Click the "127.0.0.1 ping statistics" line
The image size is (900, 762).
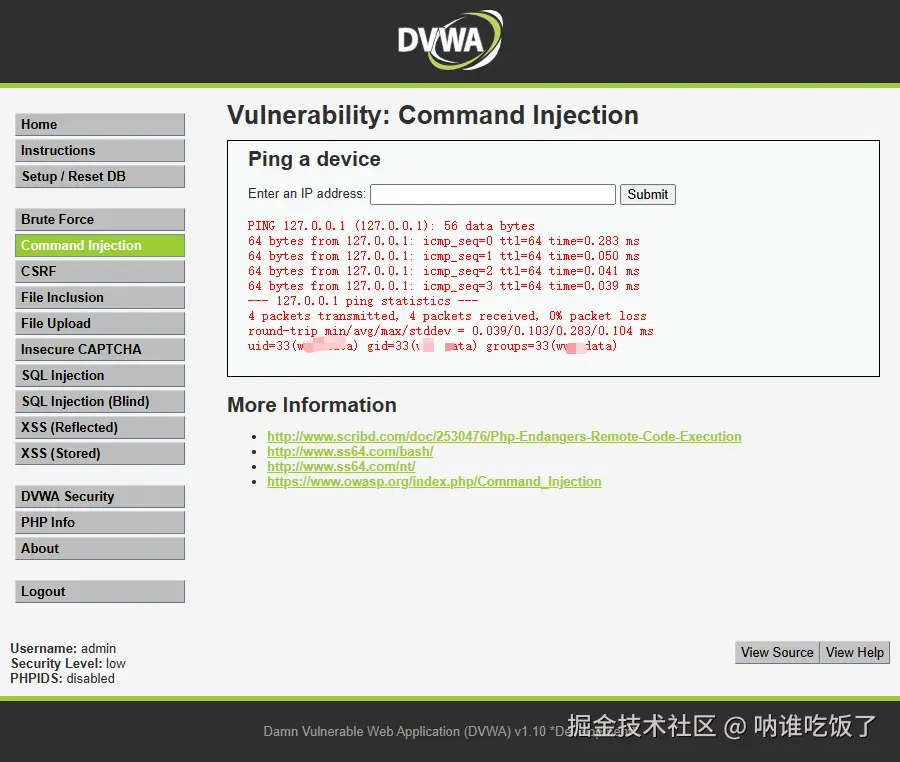[363, 301]
